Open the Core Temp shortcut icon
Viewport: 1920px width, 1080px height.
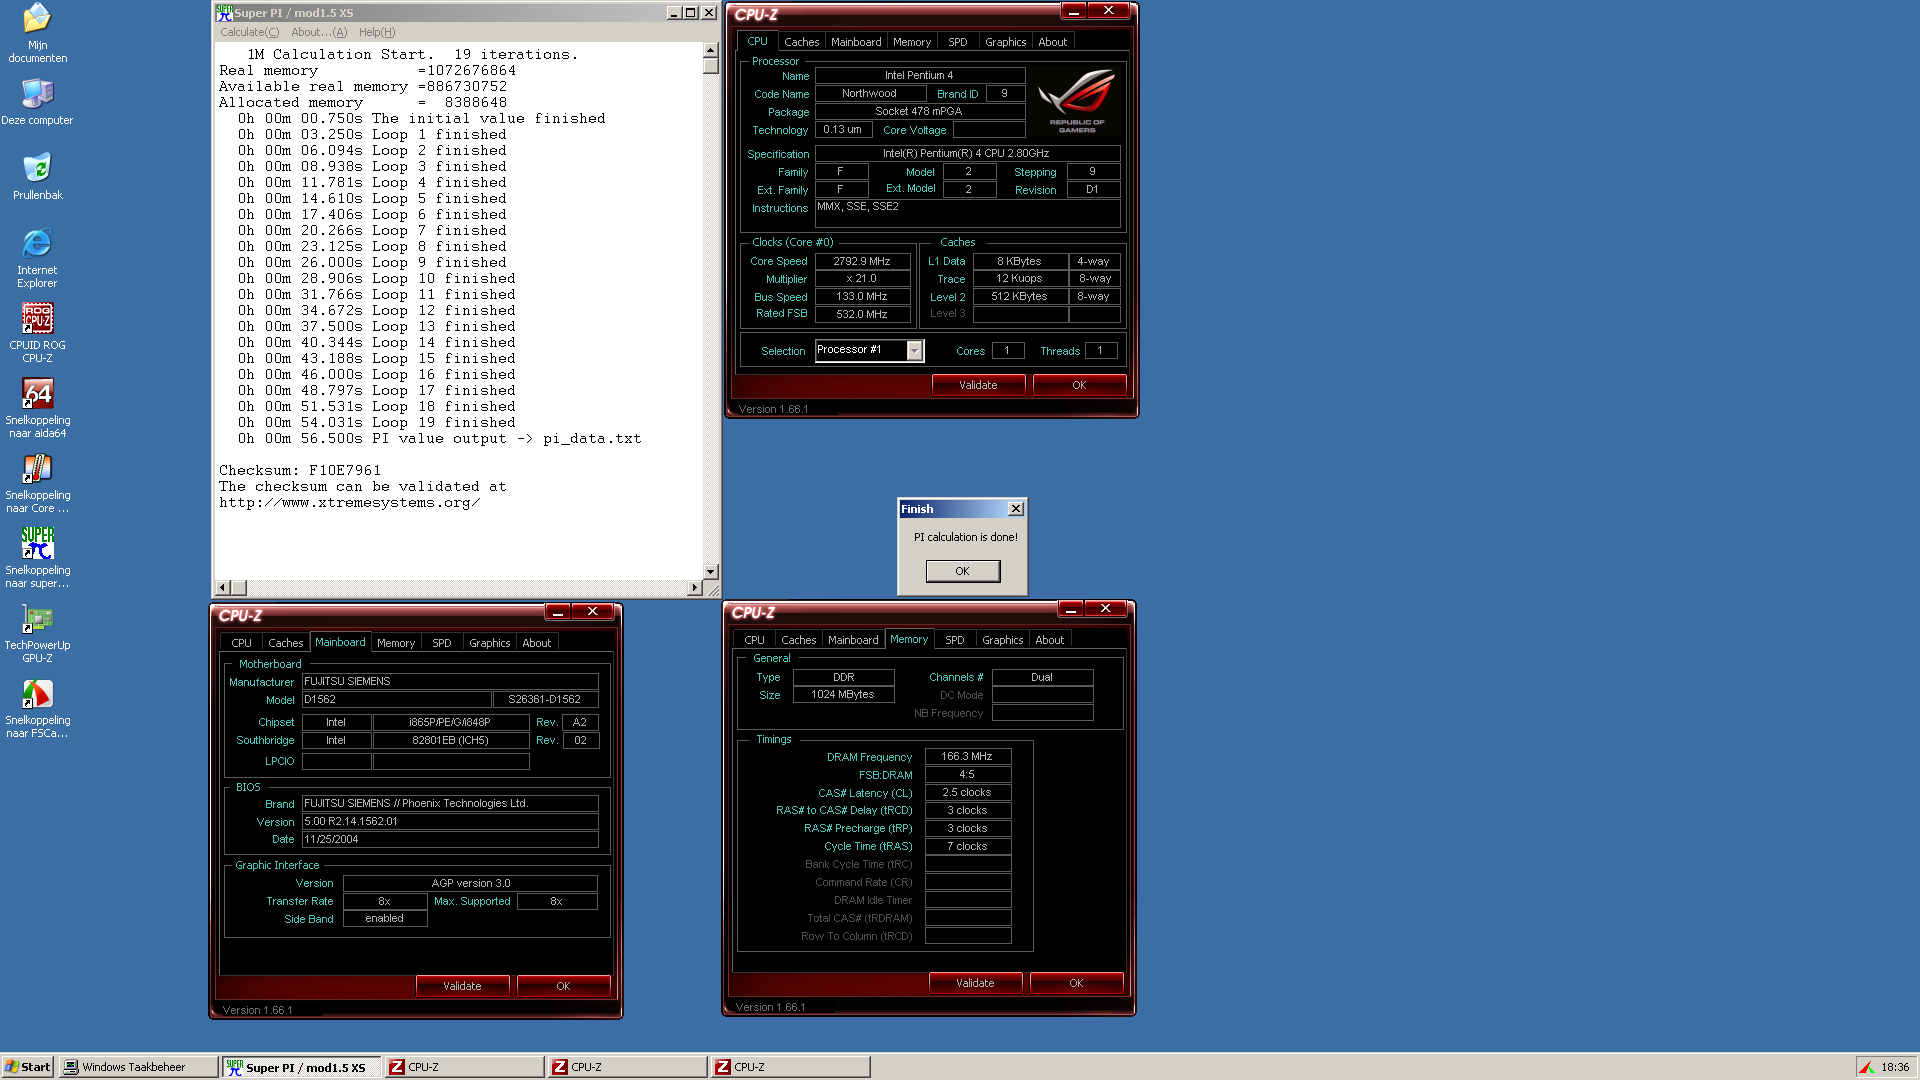tap(37, 483)
